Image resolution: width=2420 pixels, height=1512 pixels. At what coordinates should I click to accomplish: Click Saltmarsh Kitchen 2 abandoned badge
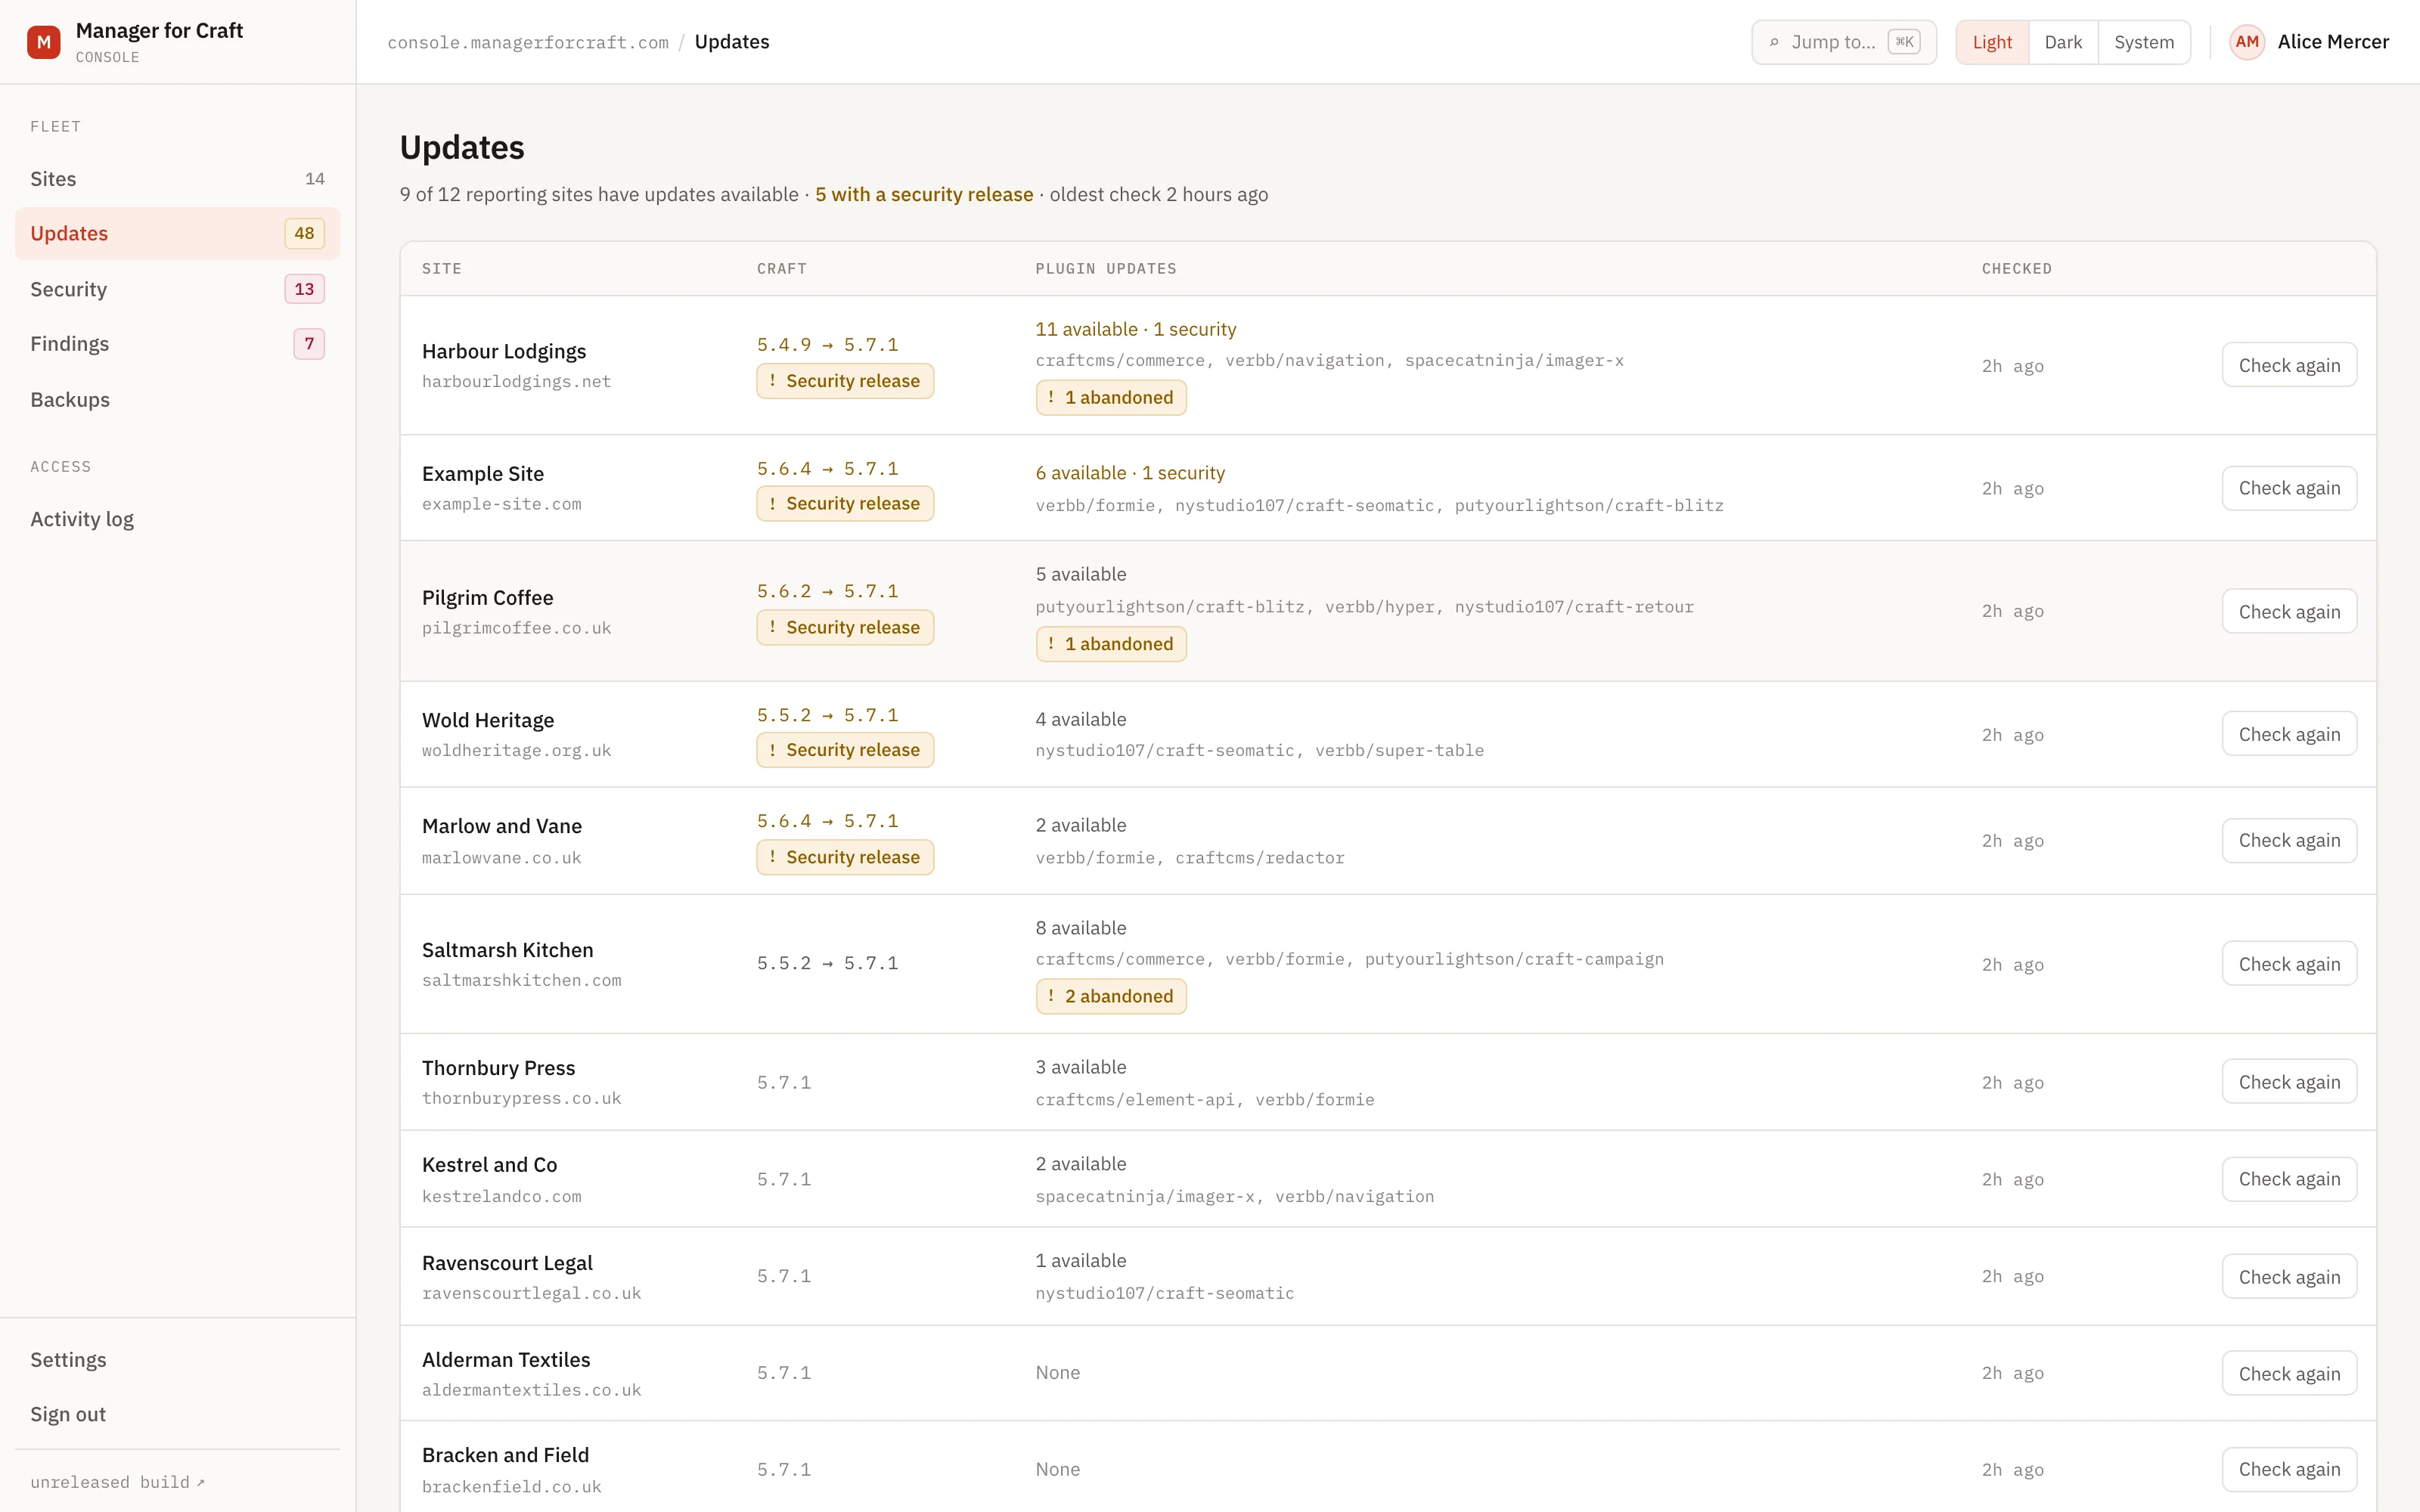(x=1111, y=996)
